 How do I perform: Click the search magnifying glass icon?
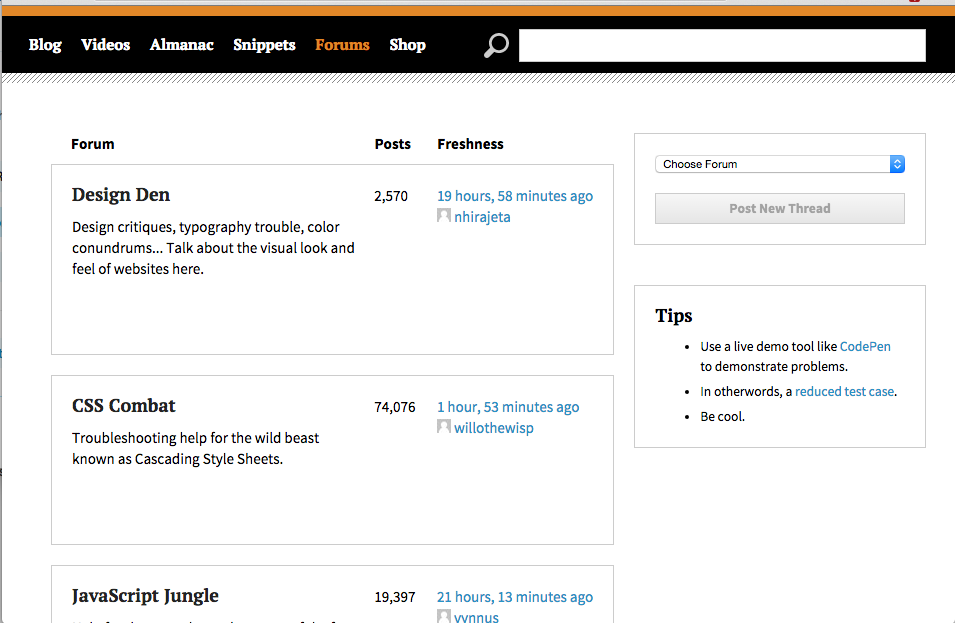495,45
